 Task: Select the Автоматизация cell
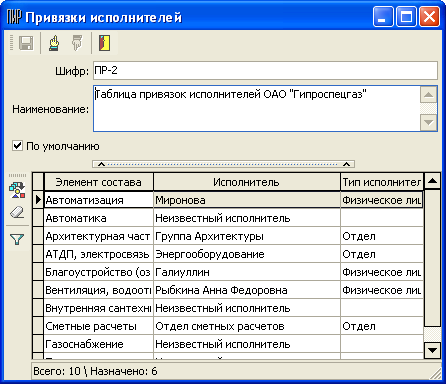pyautogui.click(x=99, y=200)
